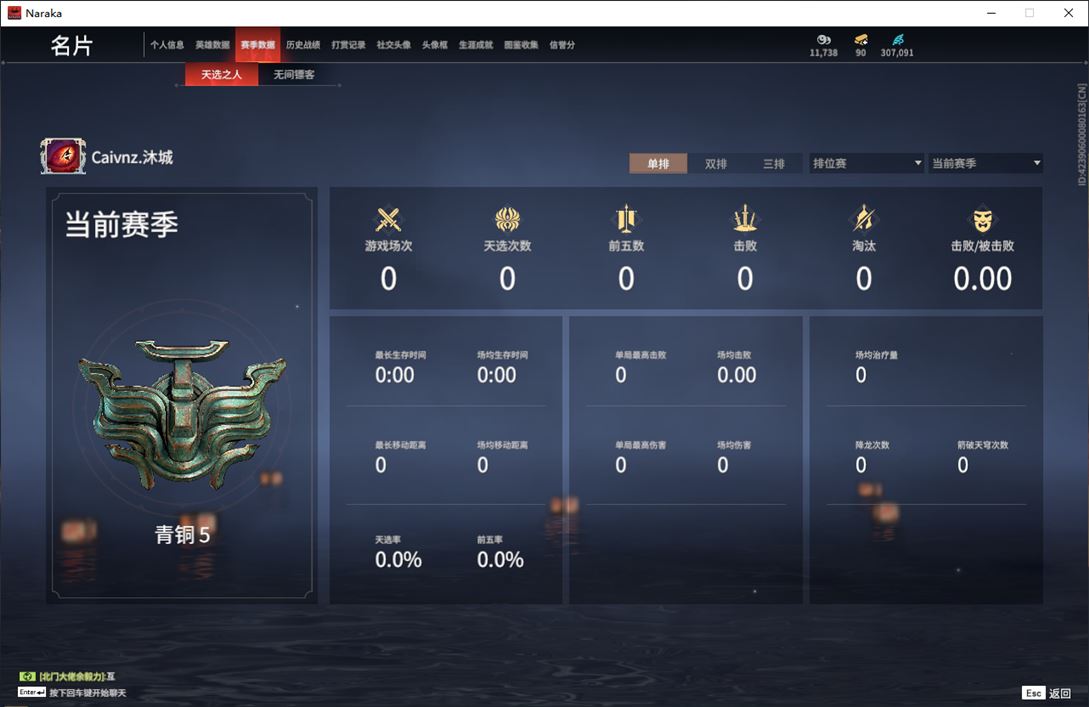The height and width of the screenshot is (707, 1089).
Task: Click the green chat channel message text
Action: (x=76, y=676)
